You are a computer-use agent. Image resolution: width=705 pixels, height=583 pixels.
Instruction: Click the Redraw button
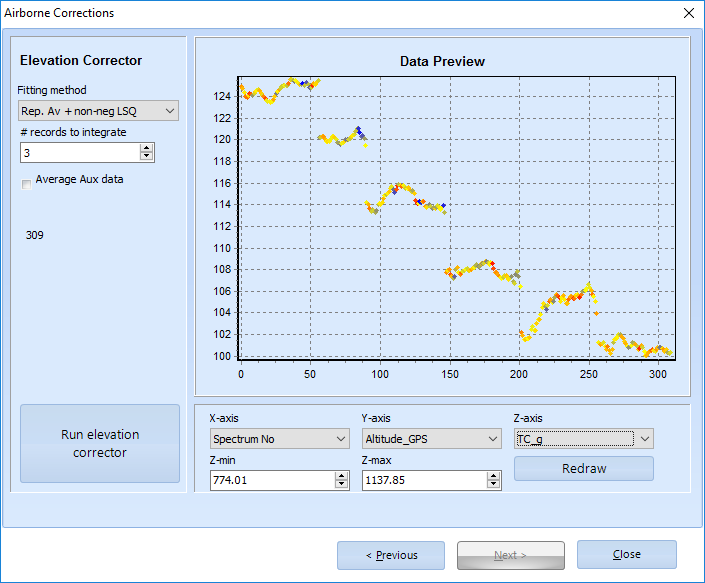583,469
